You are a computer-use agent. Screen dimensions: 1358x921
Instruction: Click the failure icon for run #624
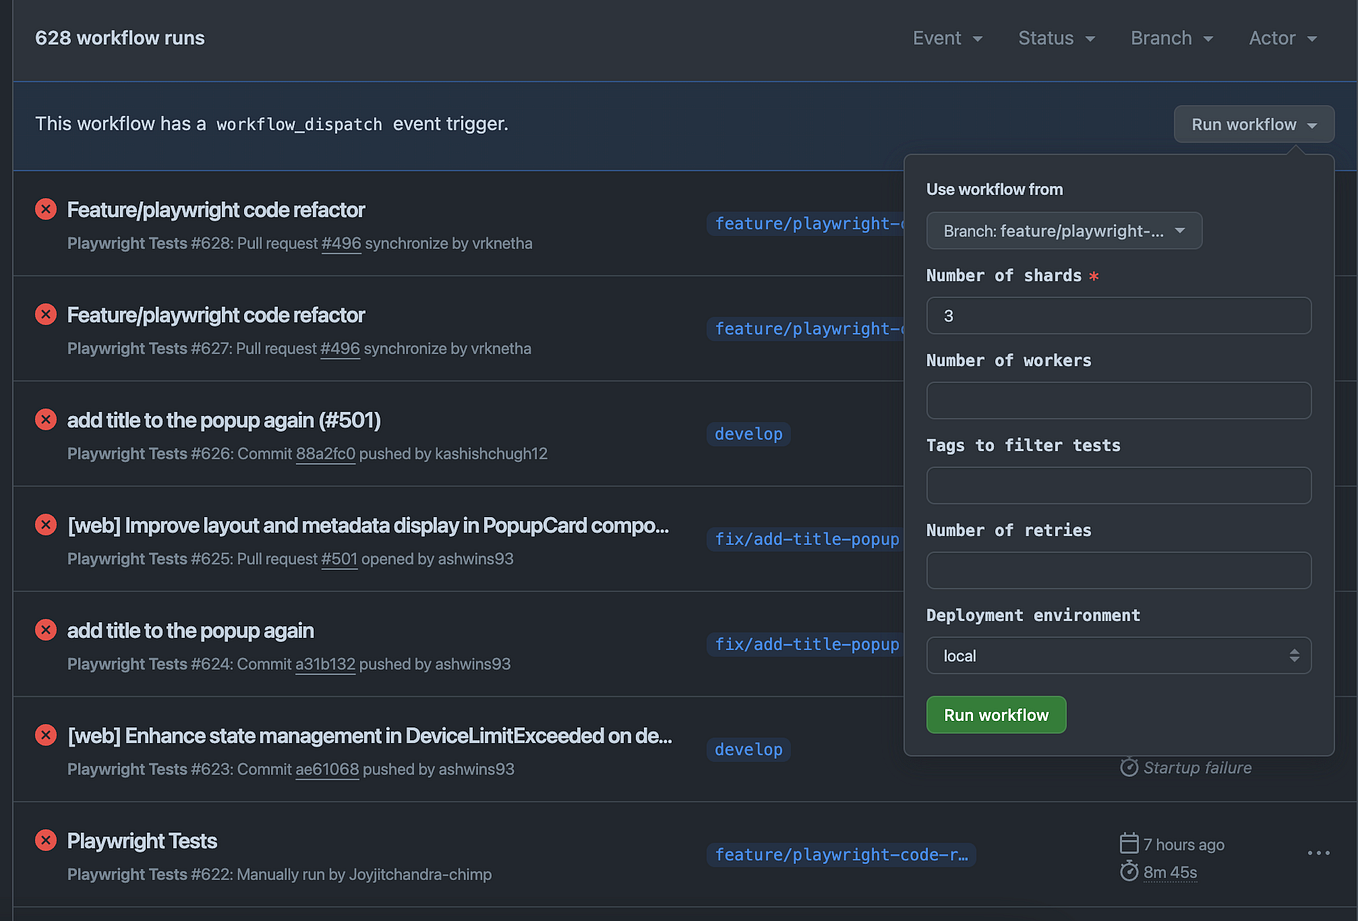point(45,630)
